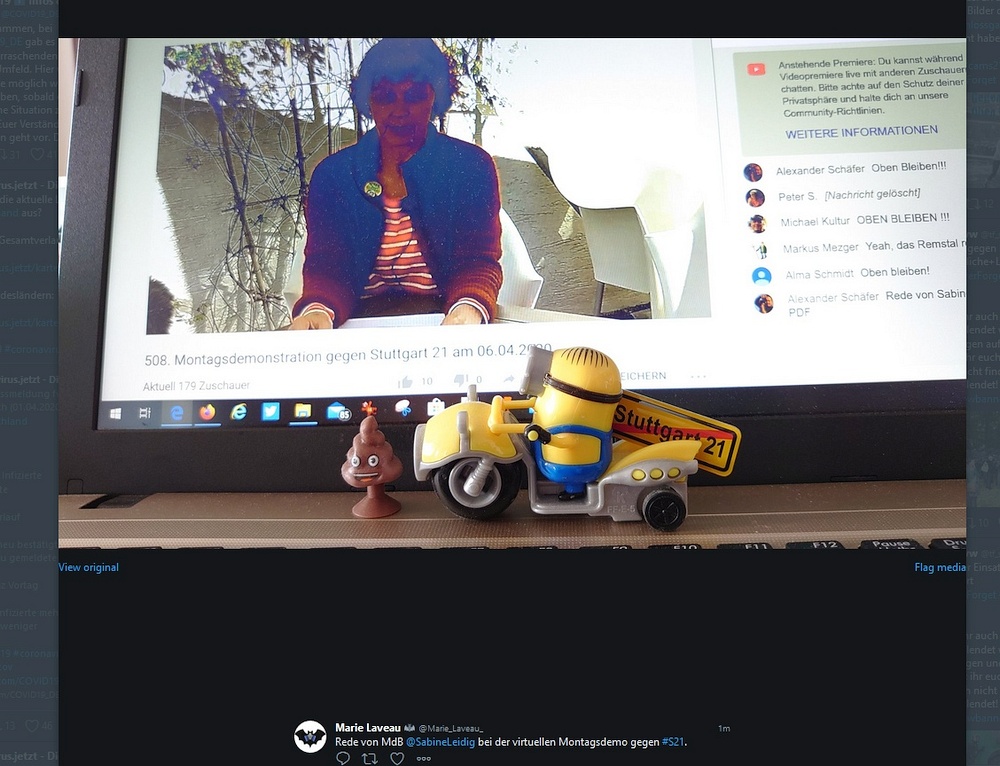Click the Firefox icon in the photographed taskbar
1000x766 pixels.
coord(207,411)
